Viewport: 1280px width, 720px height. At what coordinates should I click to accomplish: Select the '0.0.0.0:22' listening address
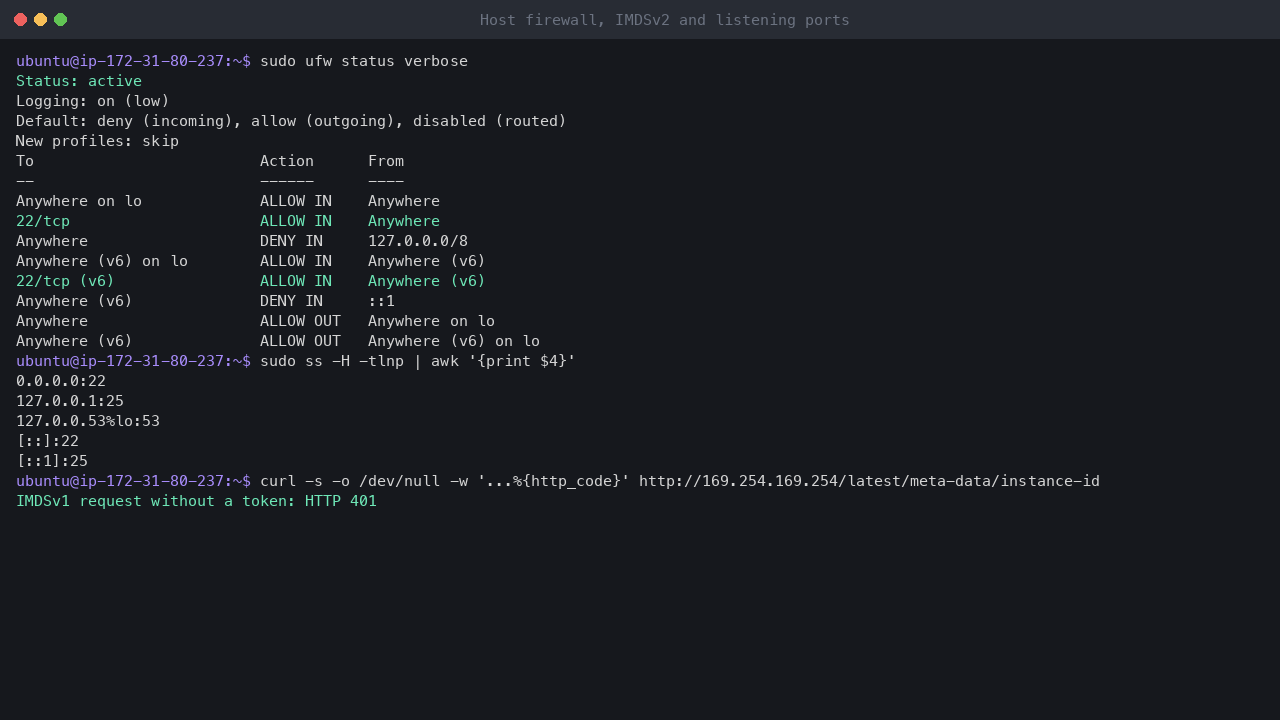coord(61,381)
